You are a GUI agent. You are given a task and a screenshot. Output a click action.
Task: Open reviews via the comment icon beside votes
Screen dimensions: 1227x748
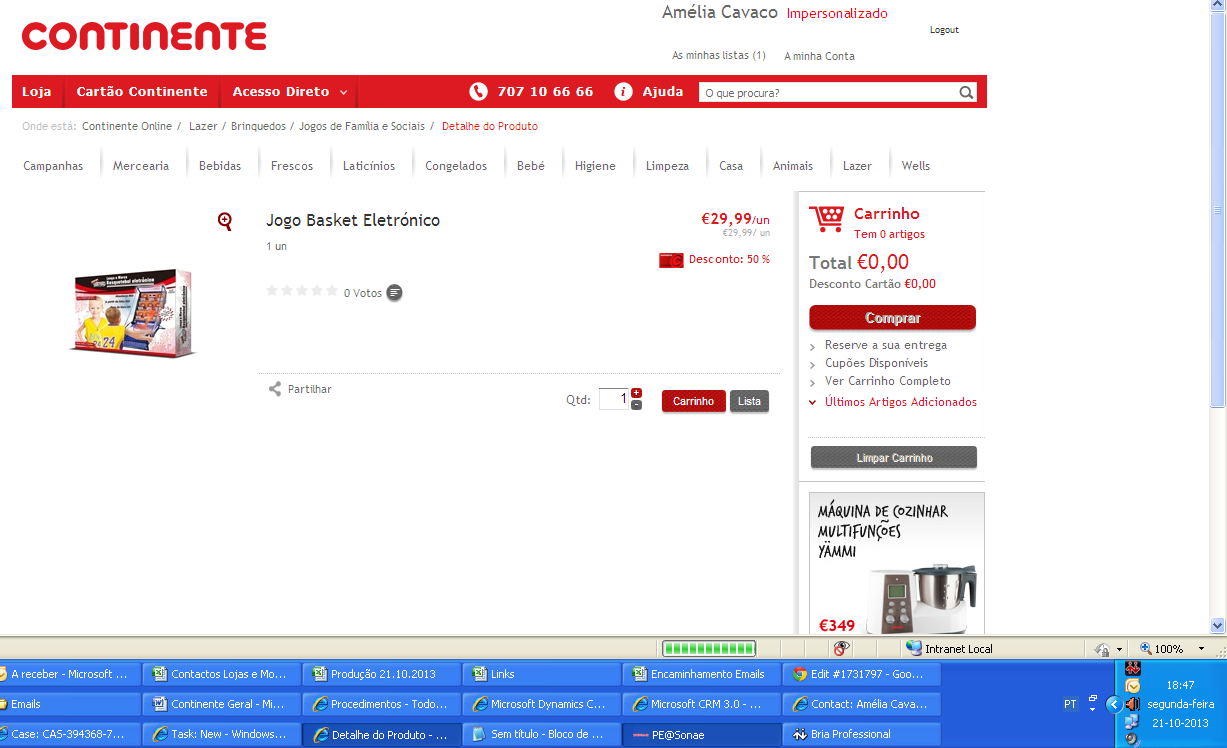tap(395, 293)
